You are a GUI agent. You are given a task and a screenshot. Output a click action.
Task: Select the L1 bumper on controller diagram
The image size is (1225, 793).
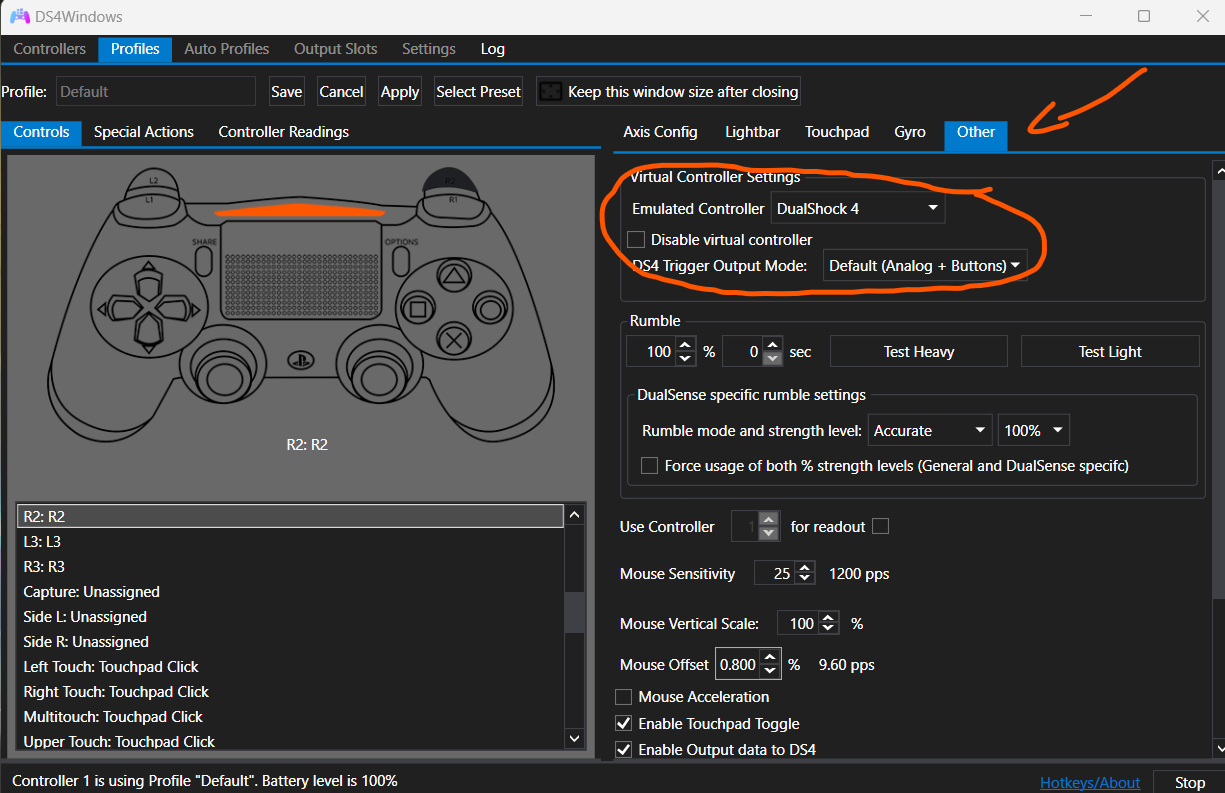point(149,201)
